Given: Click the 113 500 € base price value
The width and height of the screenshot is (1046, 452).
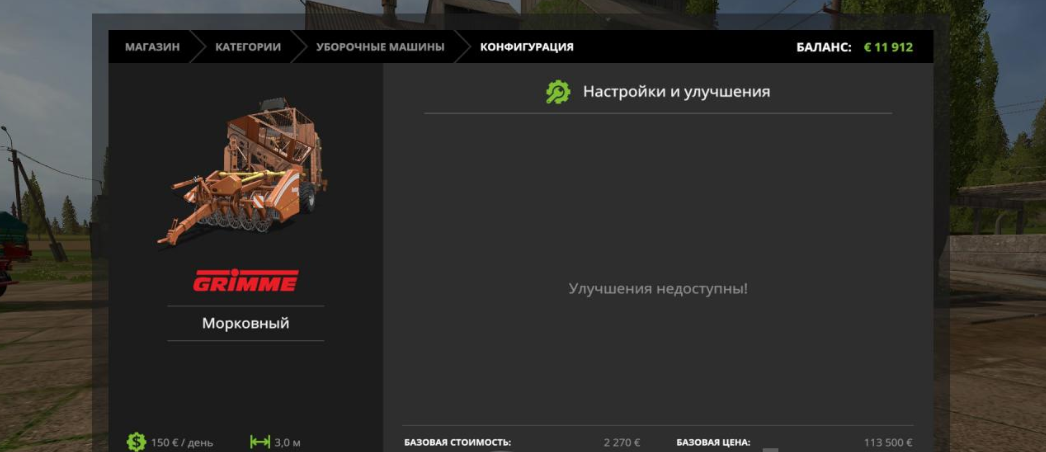Looking at the screenshot, I should (887, 442).
